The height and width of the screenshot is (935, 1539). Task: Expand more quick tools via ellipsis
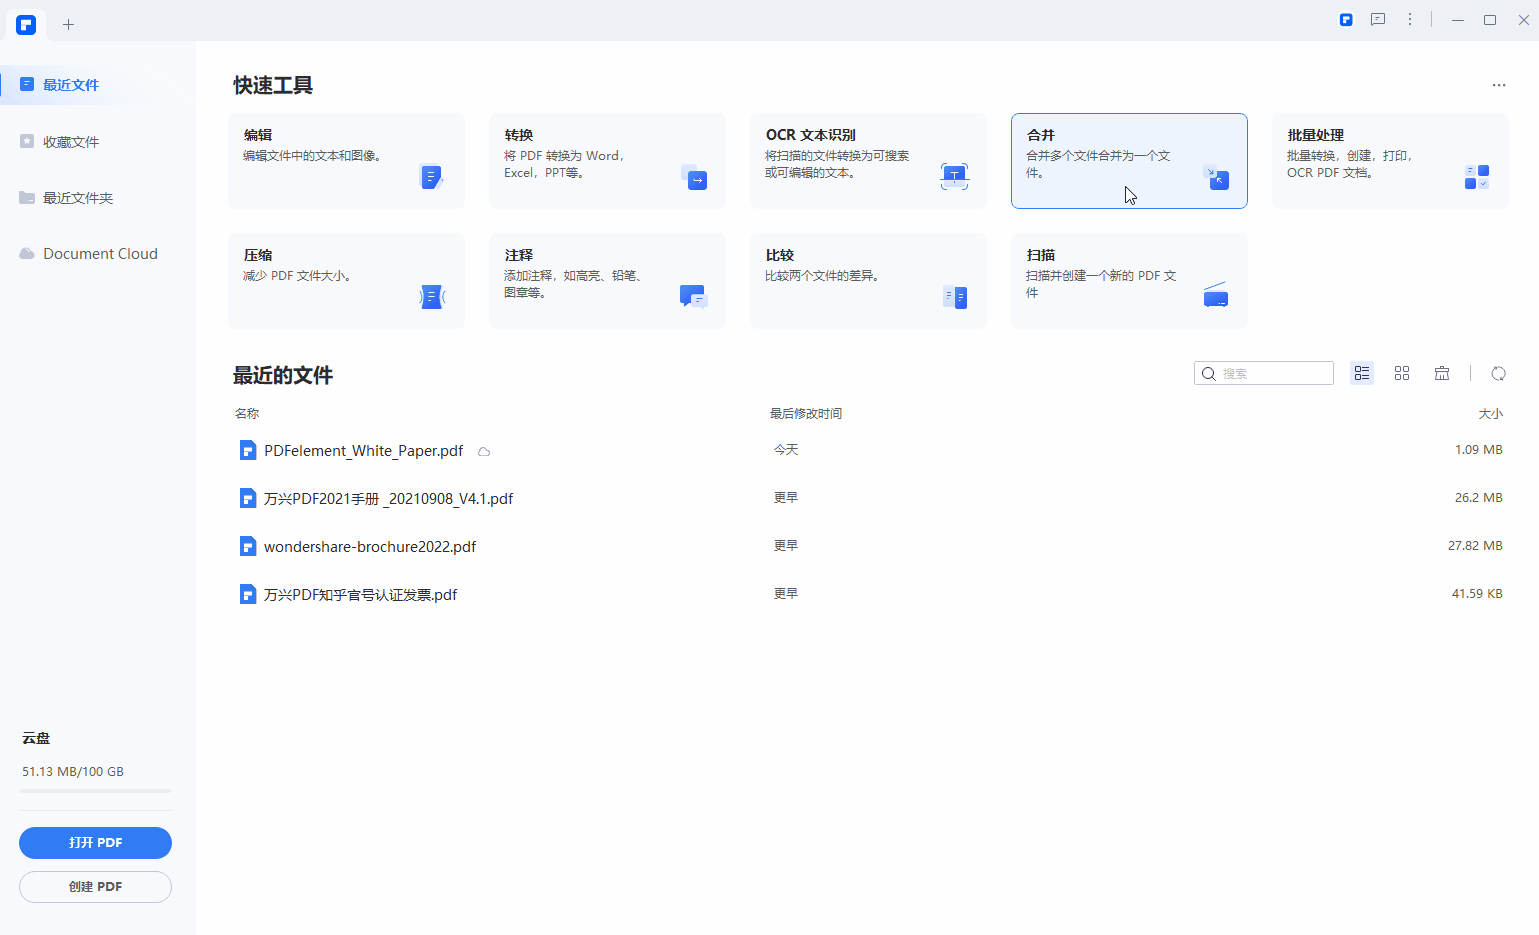(1498, 85)
